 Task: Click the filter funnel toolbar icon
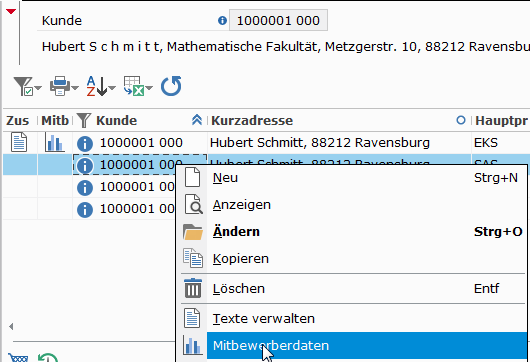click(23, 86)
